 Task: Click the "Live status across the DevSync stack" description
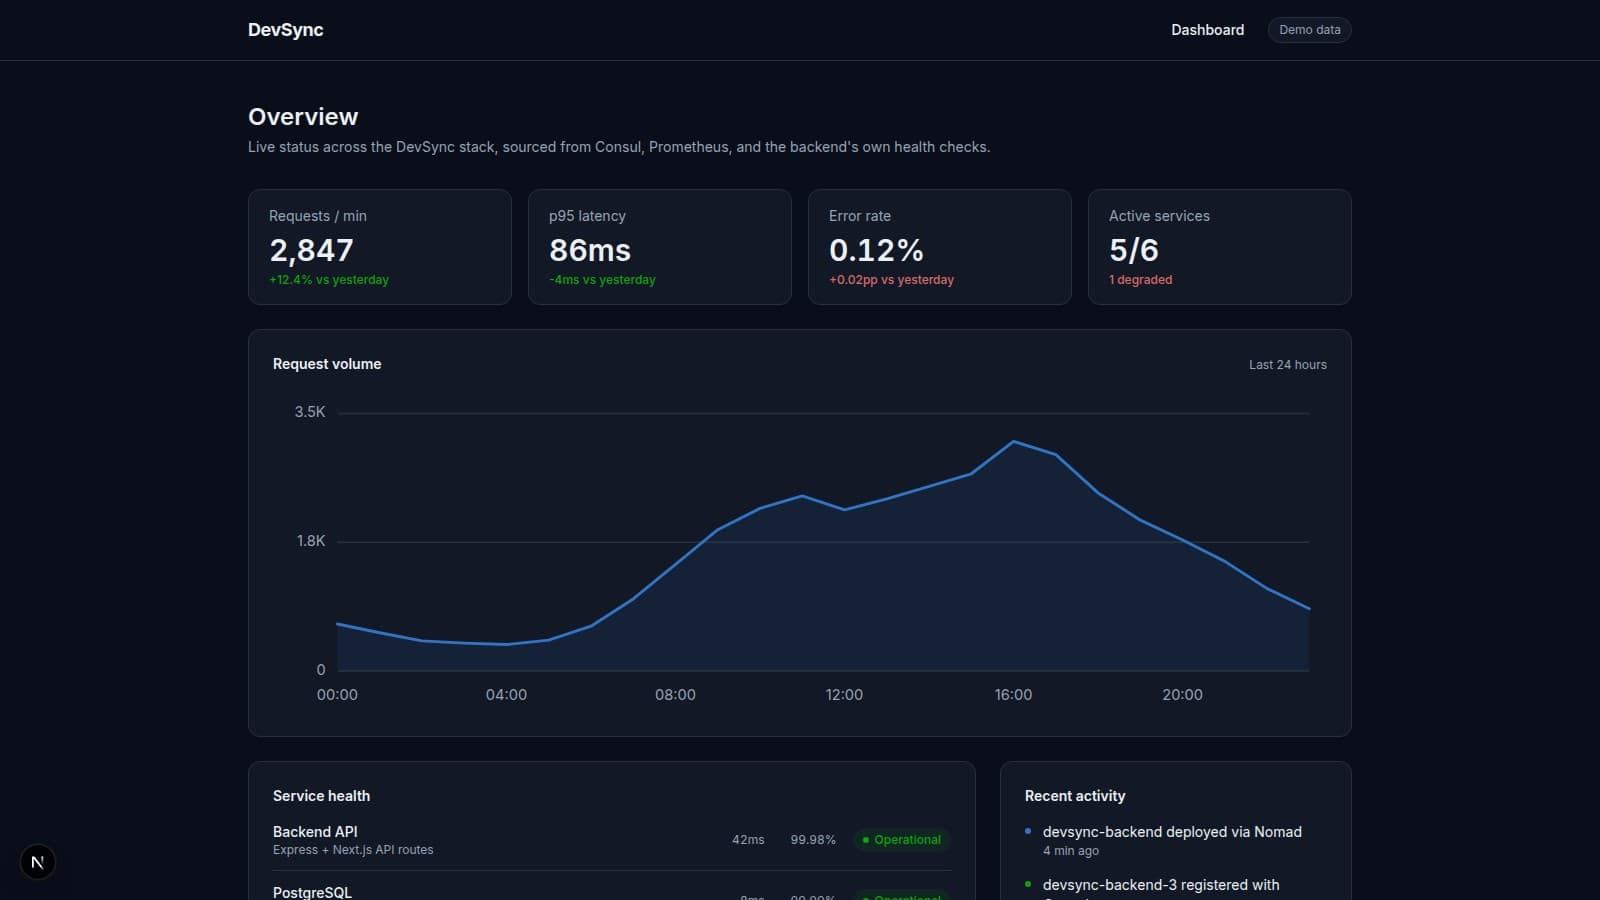(x=619, y=147)
